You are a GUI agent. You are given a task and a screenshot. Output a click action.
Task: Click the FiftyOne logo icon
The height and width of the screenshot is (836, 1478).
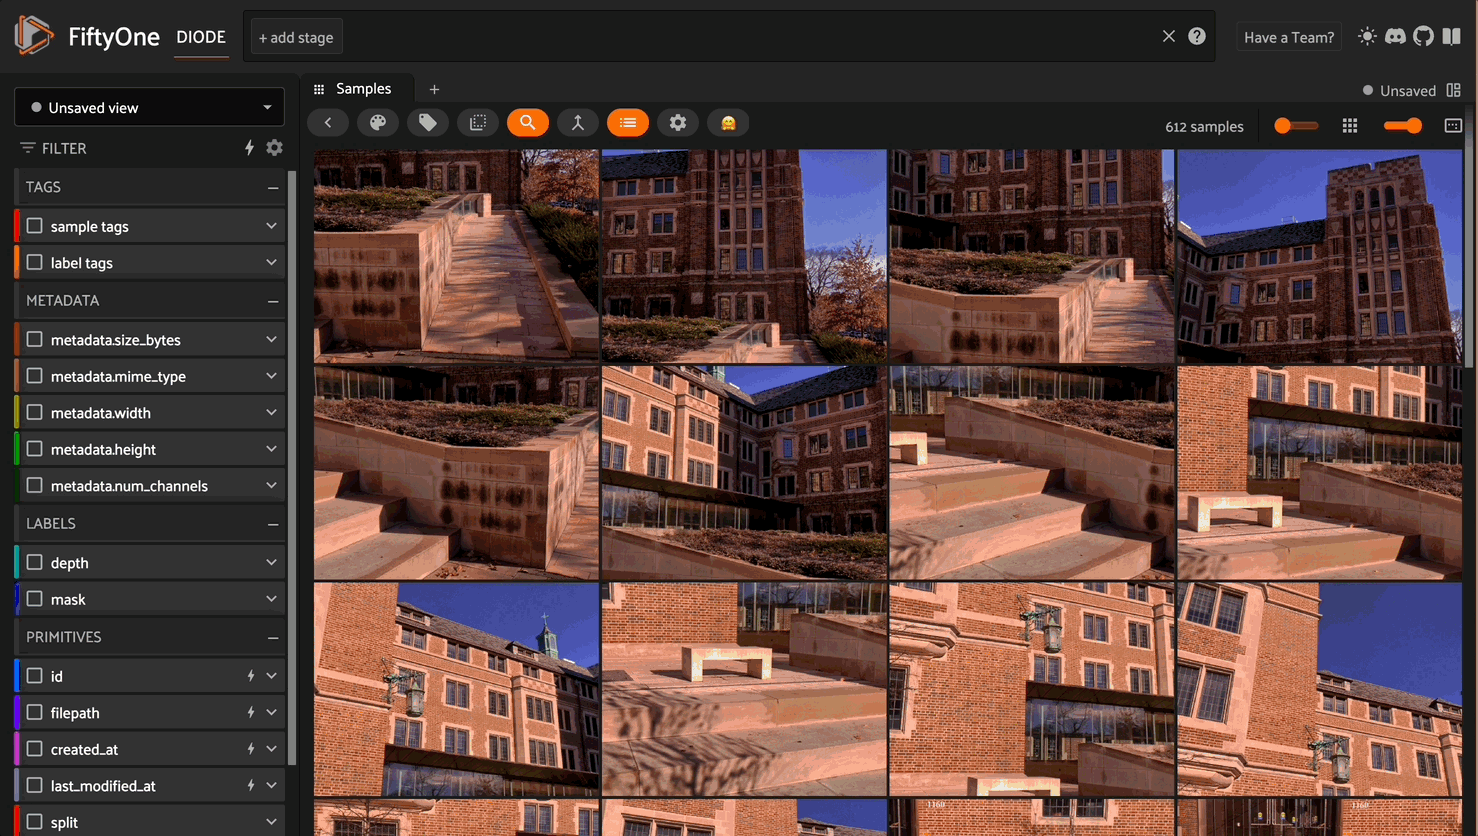coord(34,36)
